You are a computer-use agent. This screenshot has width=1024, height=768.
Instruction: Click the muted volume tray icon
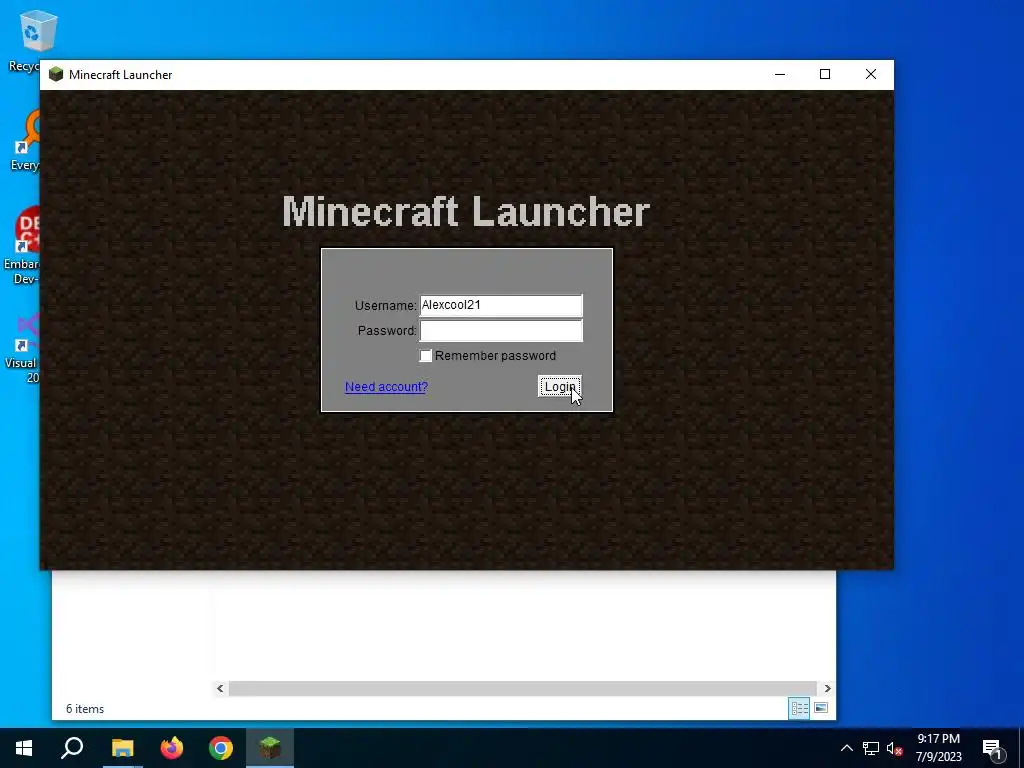(894, 748)
